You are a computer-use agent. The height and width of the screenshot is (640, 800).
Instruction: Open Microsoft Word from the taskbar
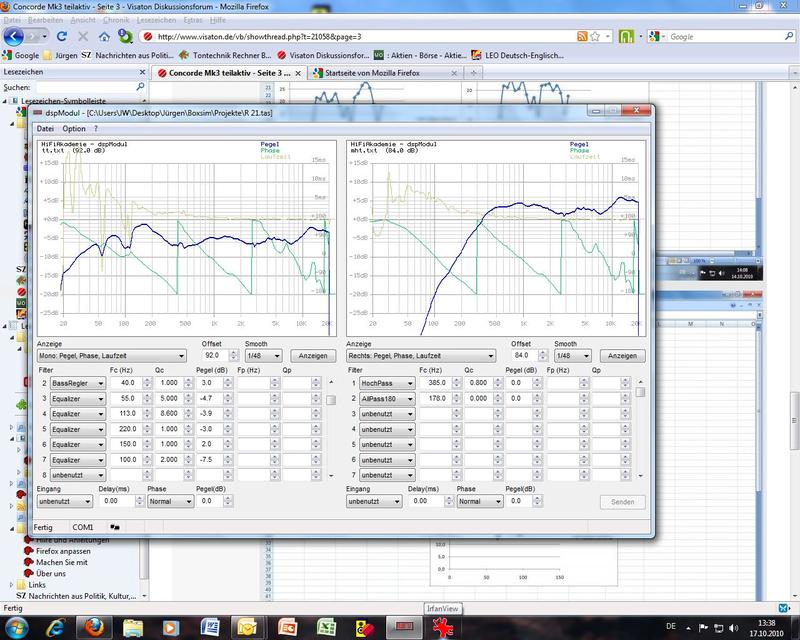point(211,626)
